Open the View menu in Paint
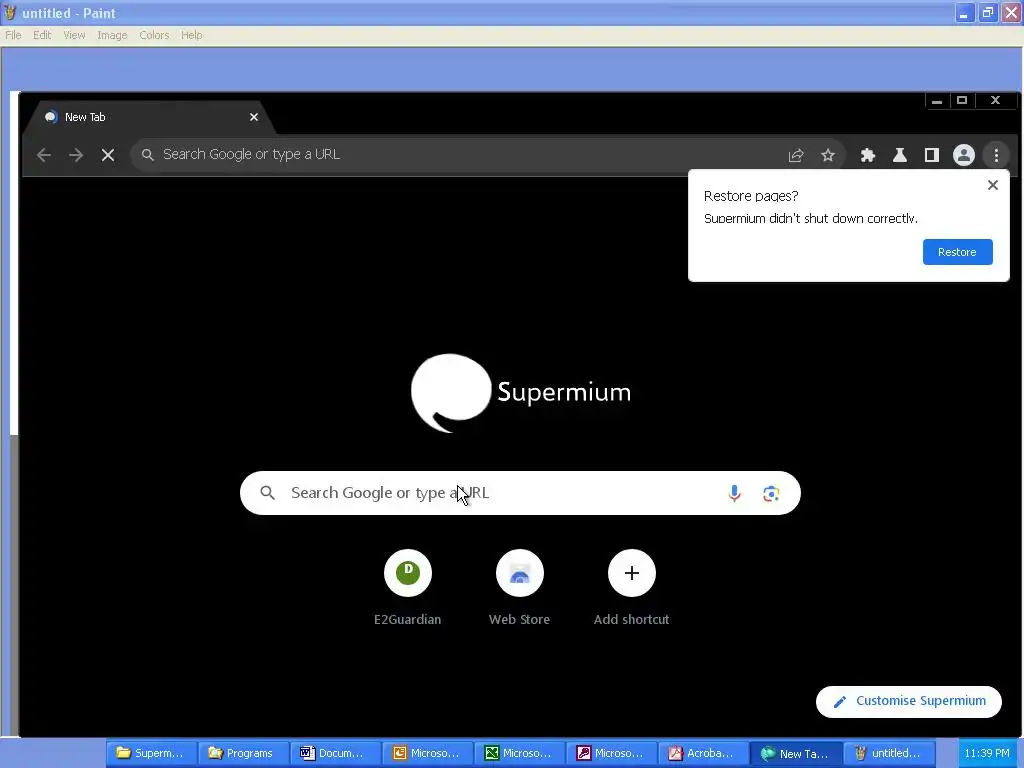1024x768 pixels. click(74, 35)
